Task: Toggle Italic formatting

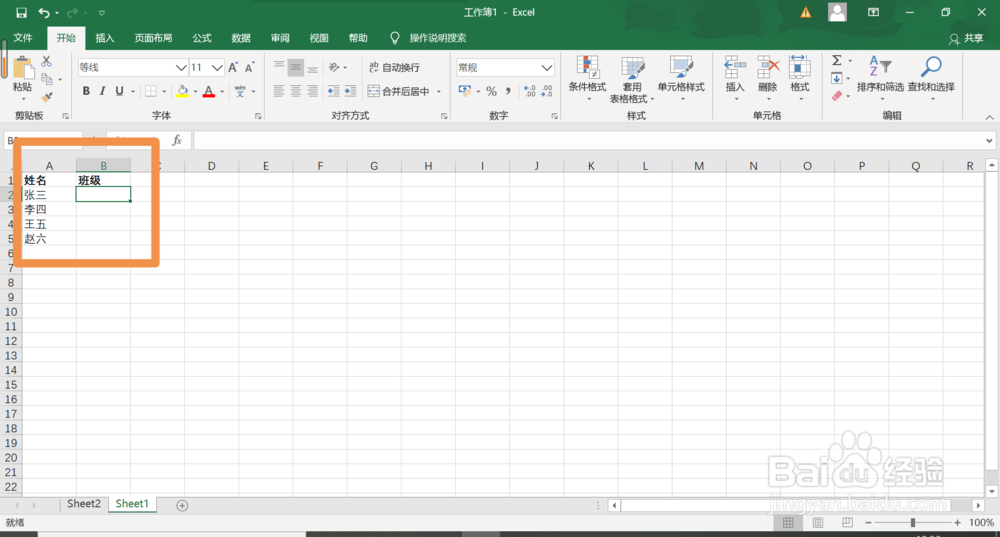Action: (102, 91)
